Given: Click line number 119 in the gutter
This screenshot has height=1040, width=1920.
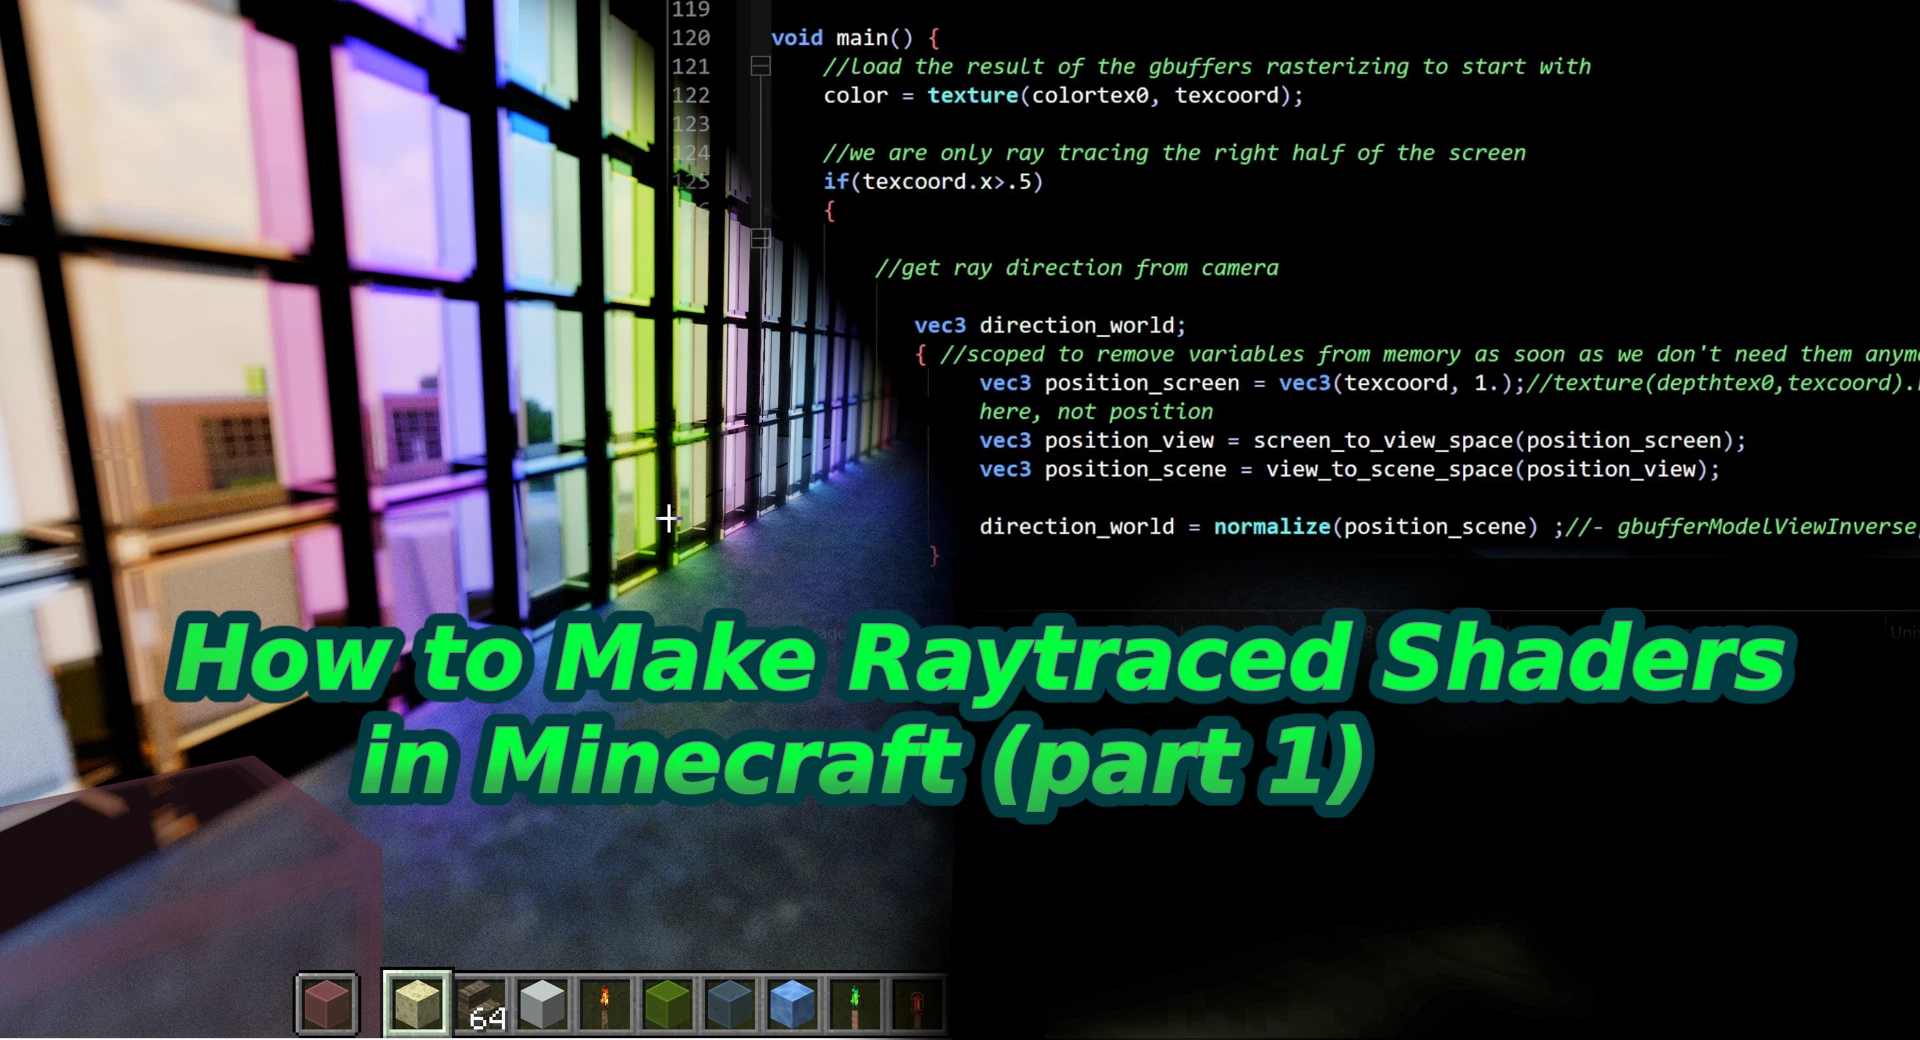Looking at the screenshot, I should point(690,9).
